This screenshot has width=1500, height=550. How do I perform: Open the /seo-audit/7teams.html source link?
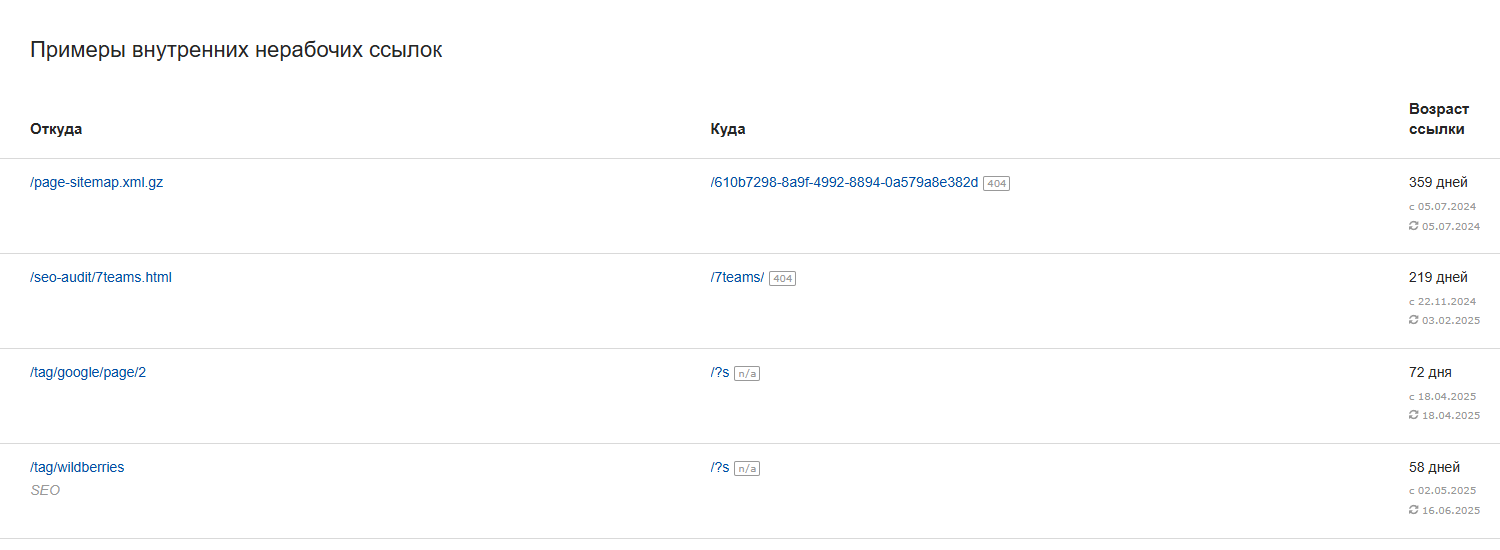click(x=101, y=277)
